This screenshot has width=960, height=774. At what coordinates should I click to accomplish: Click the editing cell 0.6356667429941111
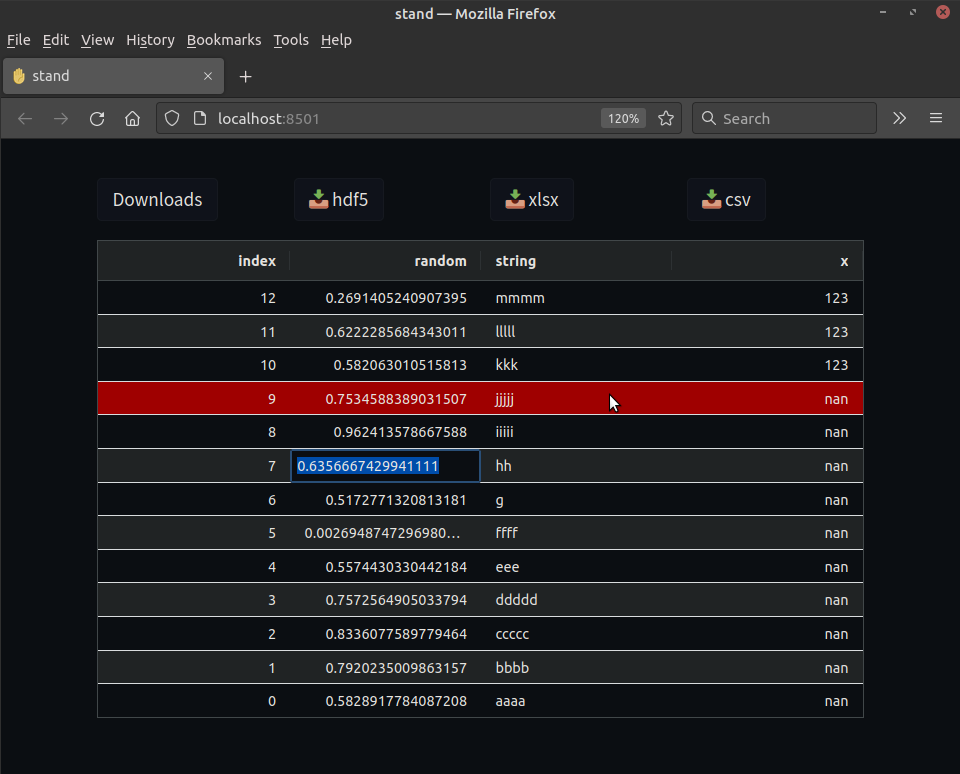(x=385, y=466)
